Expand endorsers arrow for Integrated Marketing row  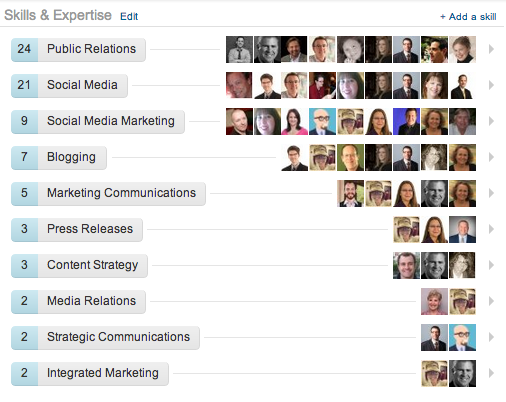coord(491,373)
